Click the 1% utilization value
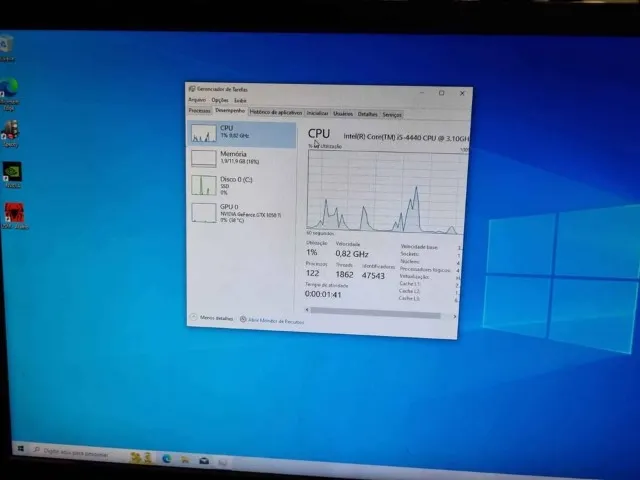Screen dimensions: 640x480 tap(311, 252)
